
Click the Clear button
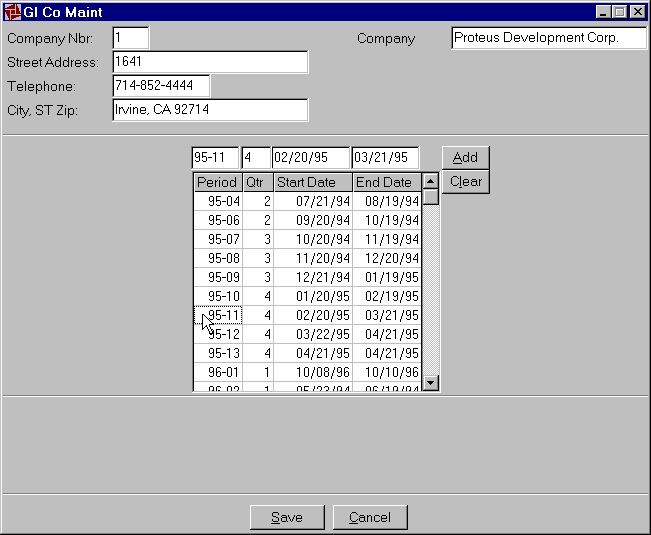click(465, 182)
